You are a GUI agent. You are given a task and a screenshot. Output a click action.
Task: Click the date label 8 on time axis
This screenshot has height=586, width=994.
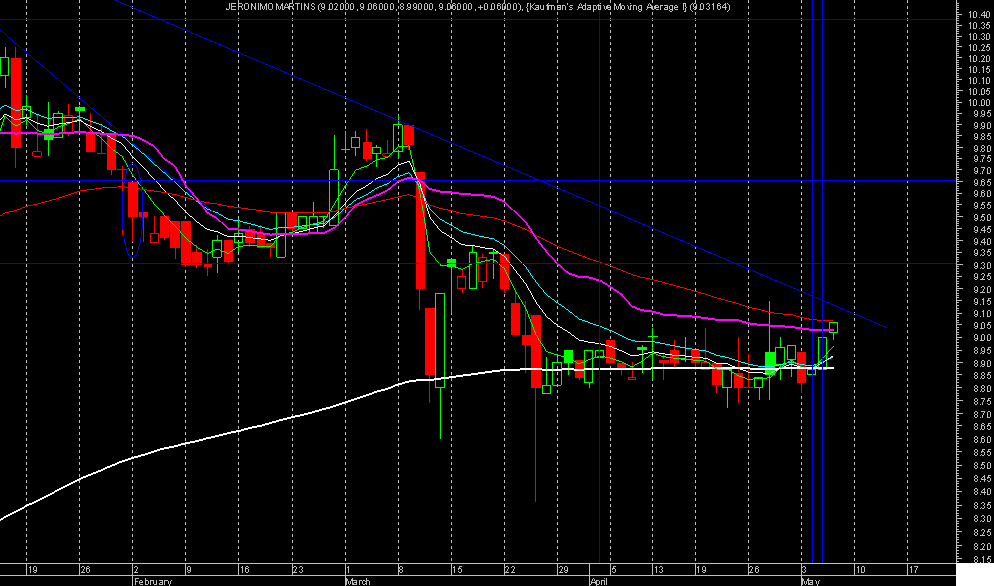pyautogui.click(x=401, y=570)
